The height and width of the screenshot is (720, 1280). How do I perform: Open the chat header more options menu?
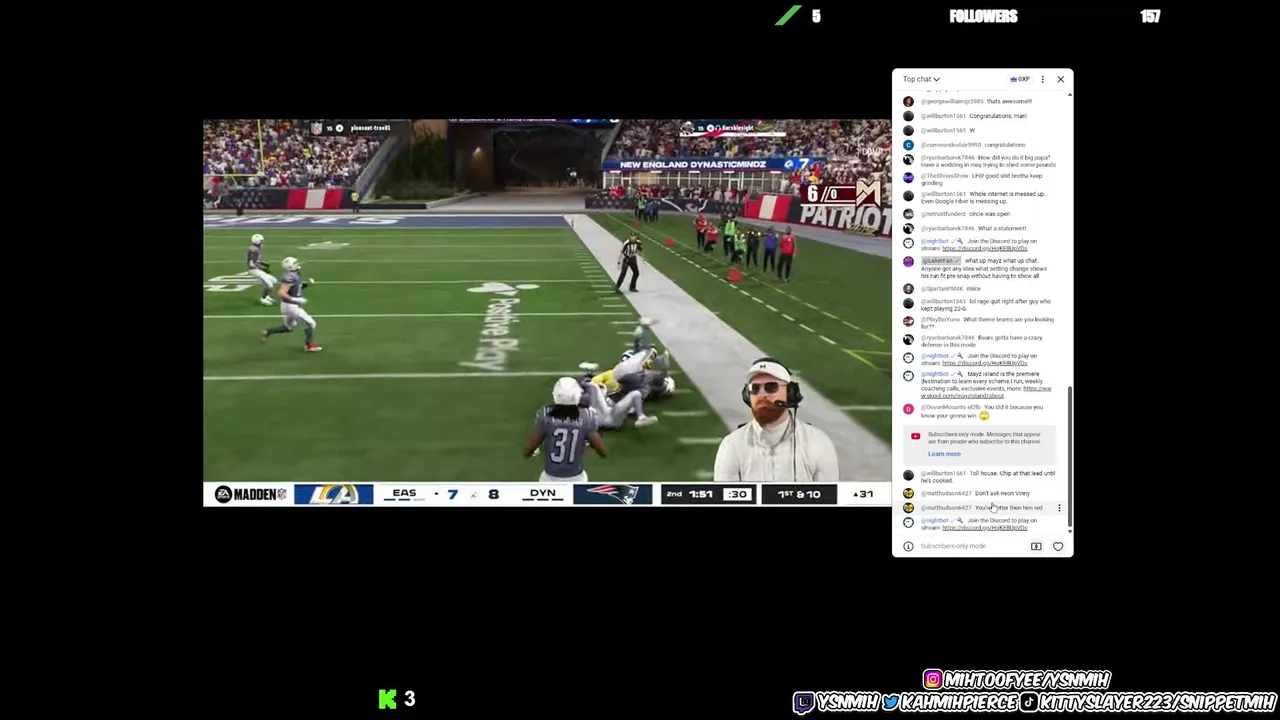pos(1042,79)
